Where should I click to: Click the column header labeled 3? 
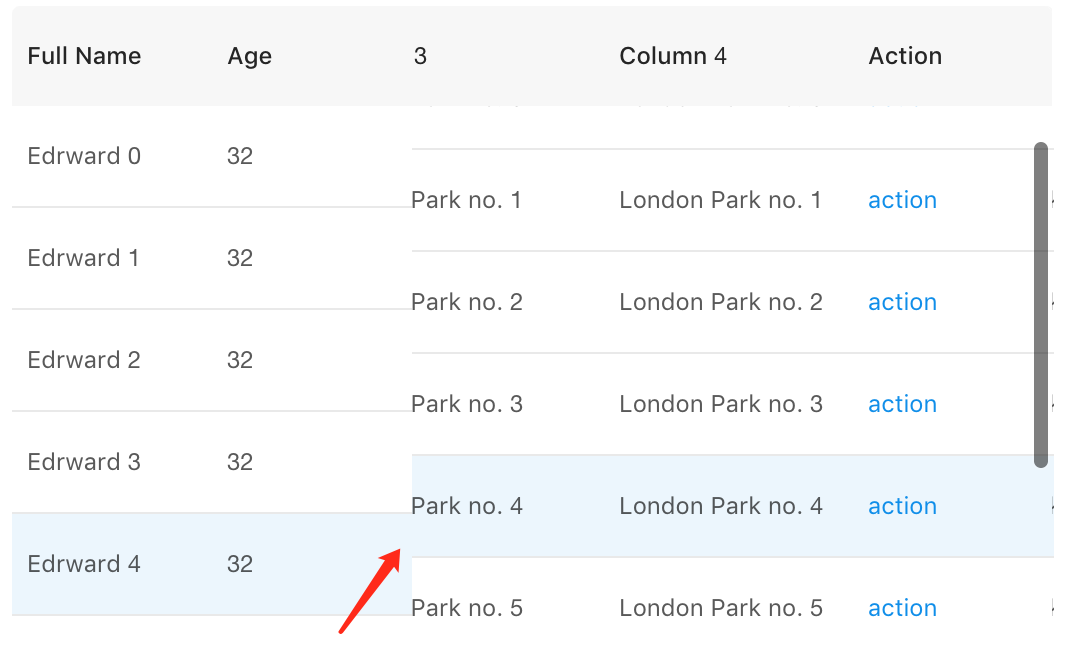420,56
